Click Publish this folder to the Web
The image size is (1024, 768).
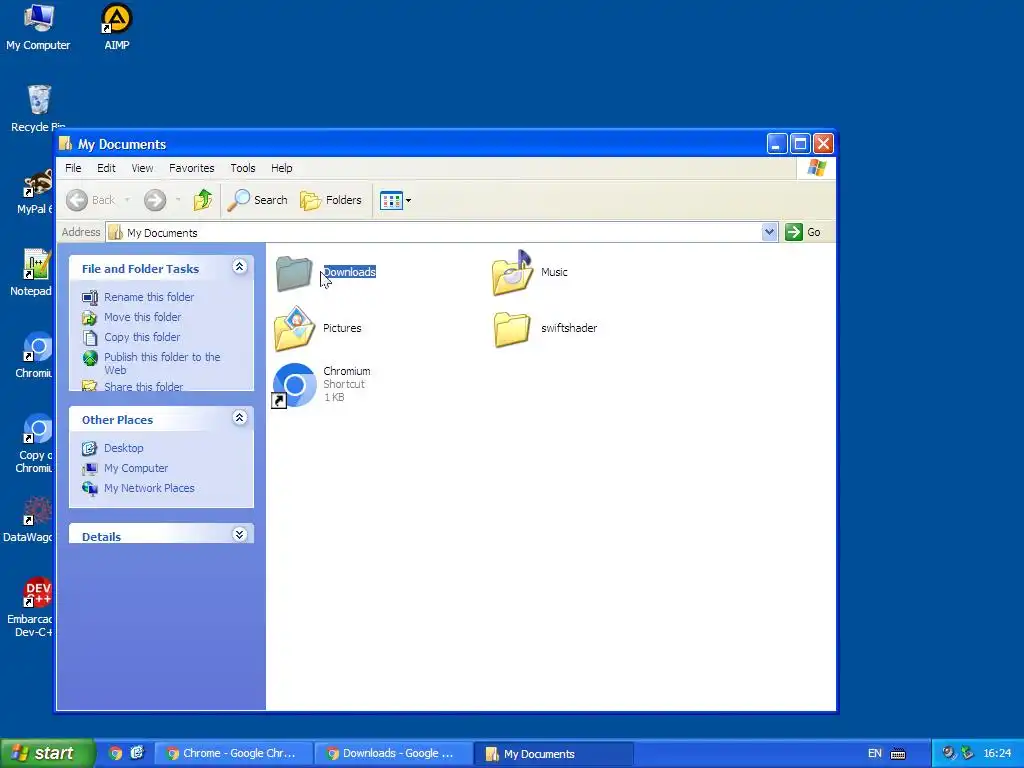[162, 363]
